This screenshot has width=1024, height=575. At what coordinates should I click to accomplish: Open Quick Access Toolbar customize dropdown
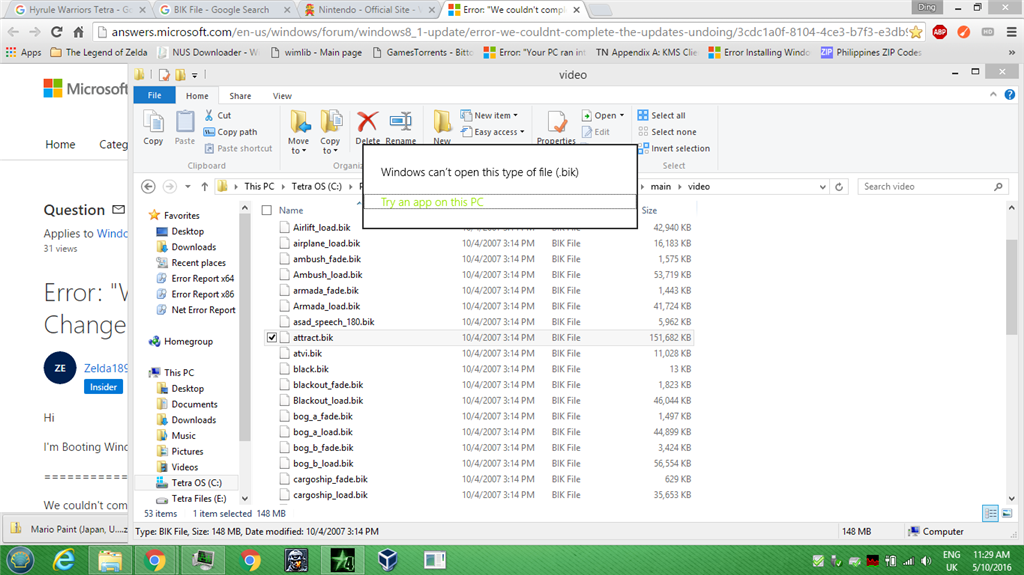pos(195,75)
